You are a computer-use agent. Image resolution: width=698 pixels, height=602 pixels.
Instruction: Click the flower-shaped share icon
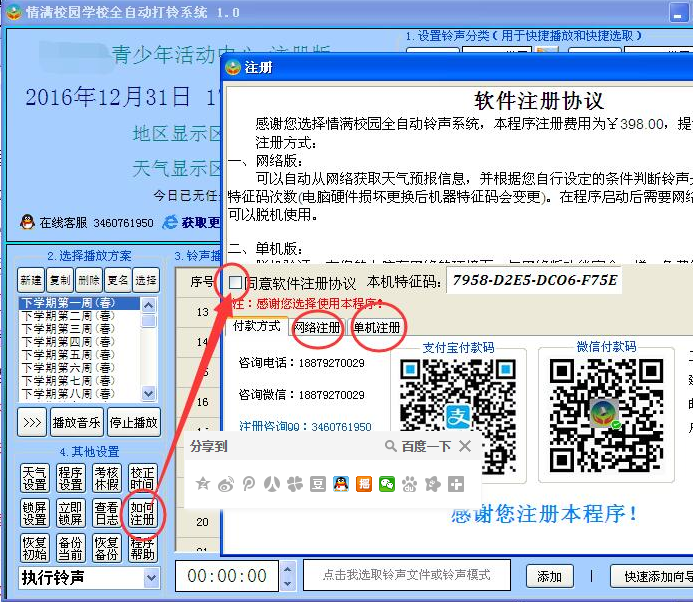(433, 484)
